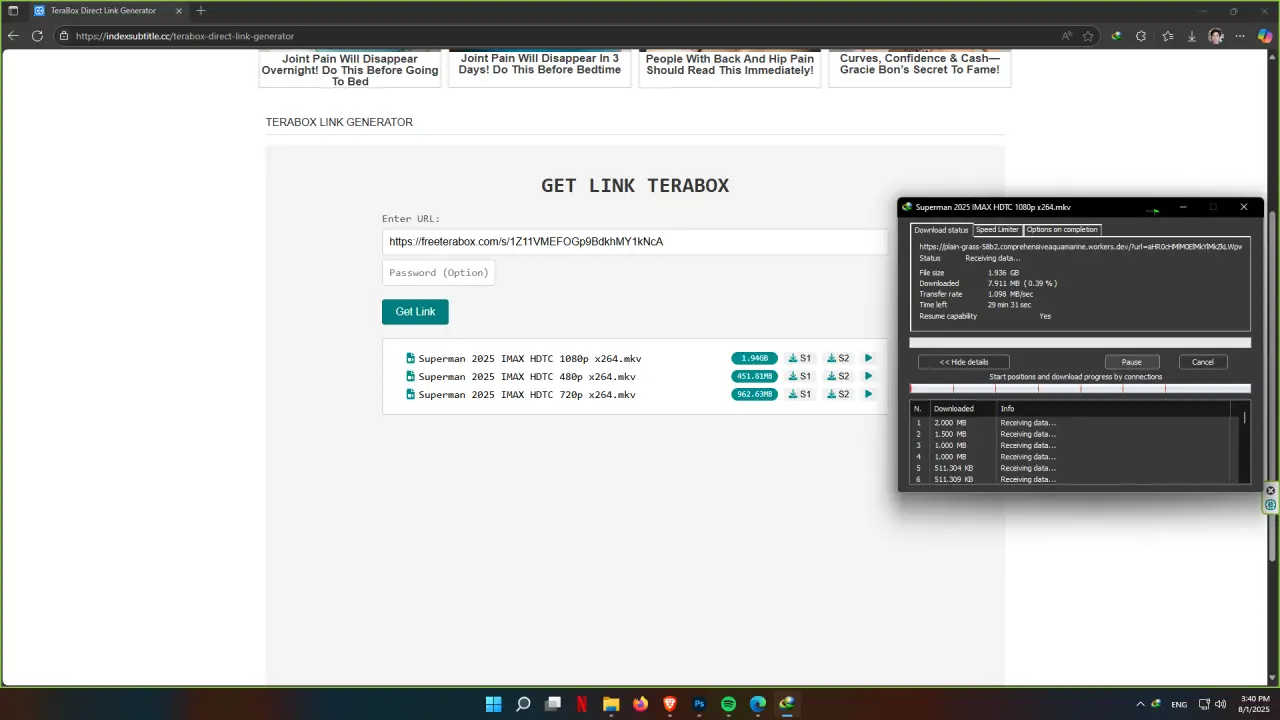
Task: Cancel the download in progress
Action: click(x=1203, y=362)
